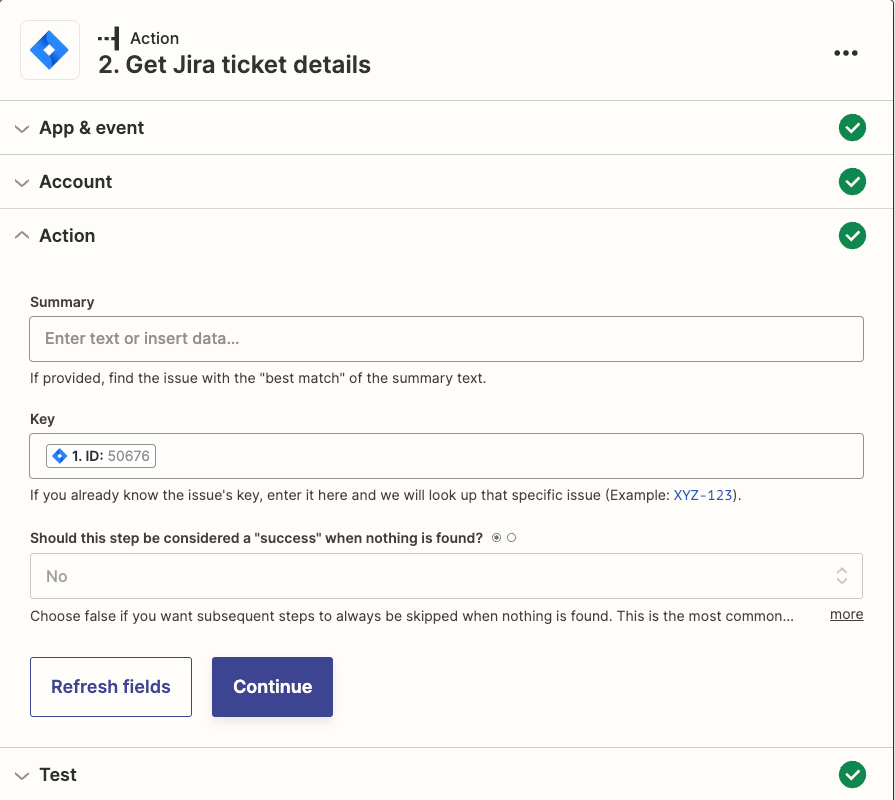Open the three-dot step options menu
This screenshot has width=895, height=800.
(845, 53)
